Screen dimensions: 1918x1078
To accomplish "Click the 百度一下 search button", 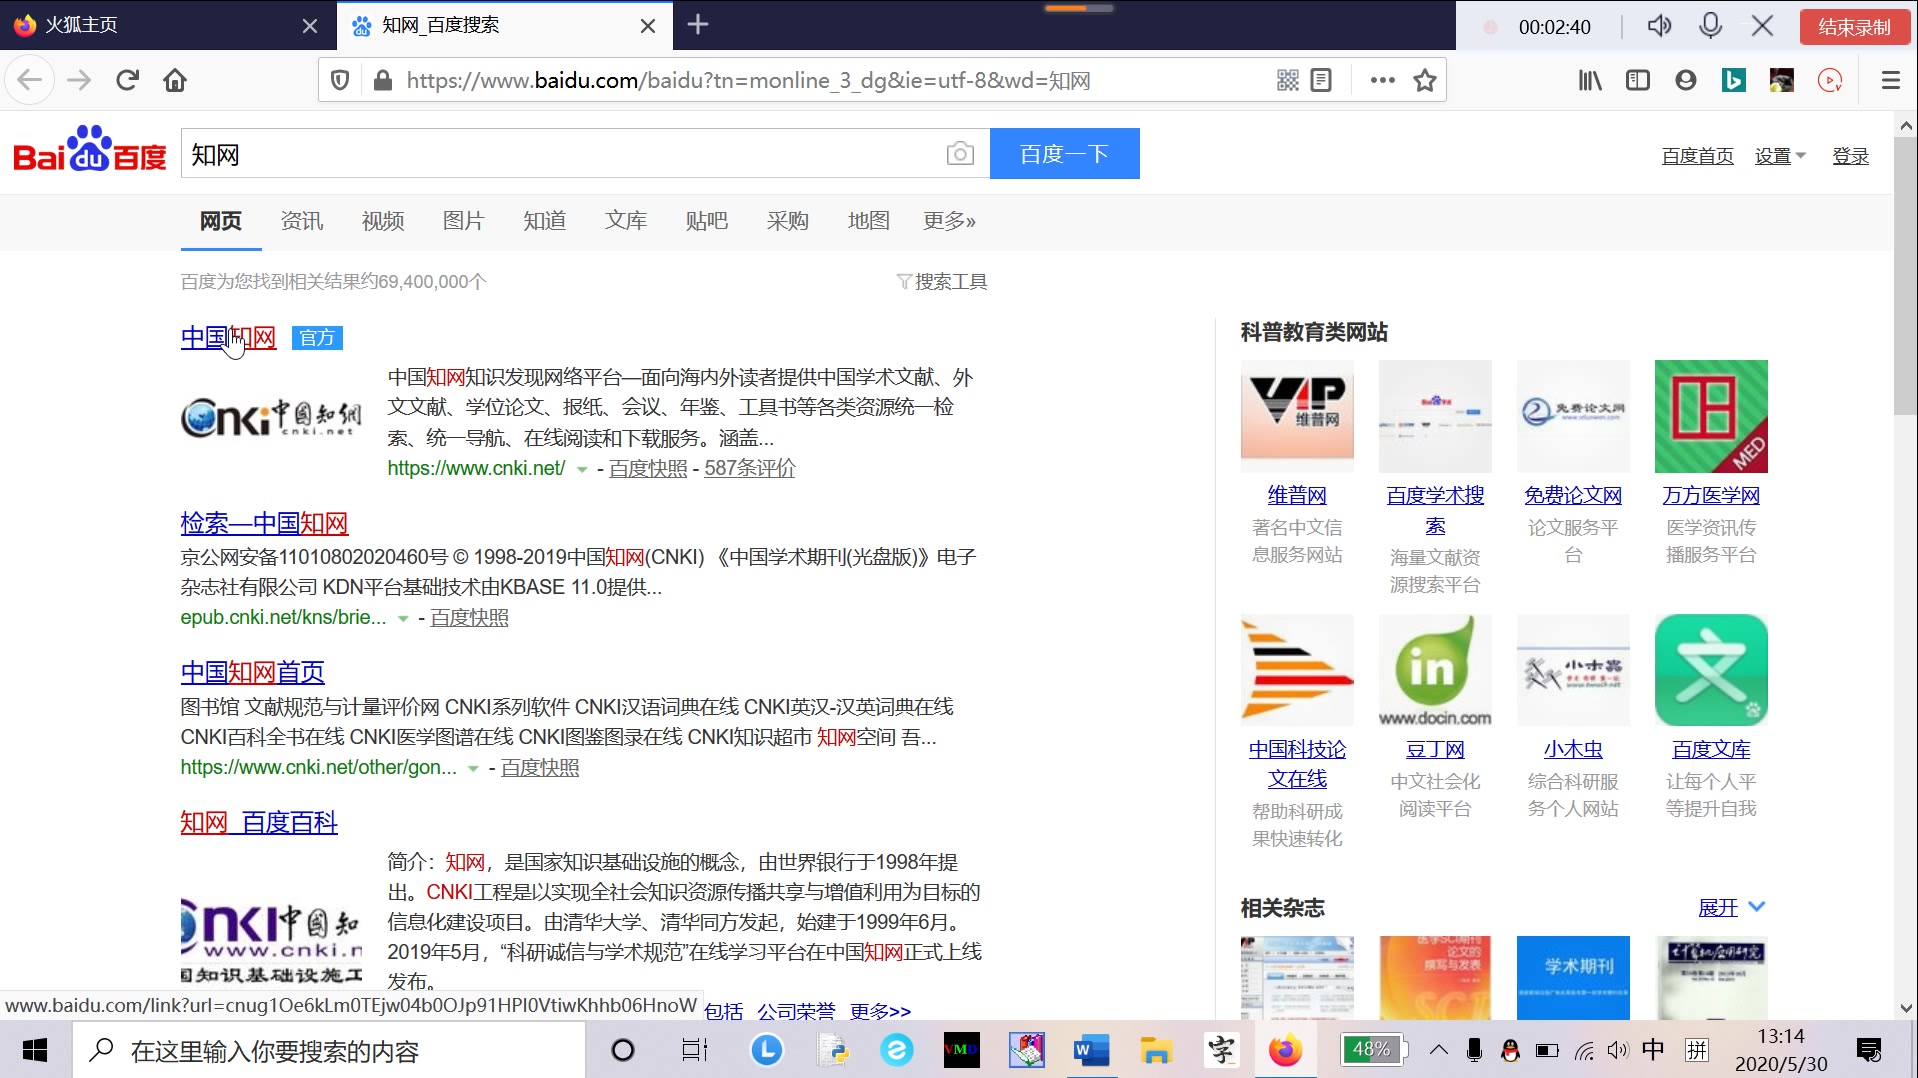I will tap(1064, 154).
